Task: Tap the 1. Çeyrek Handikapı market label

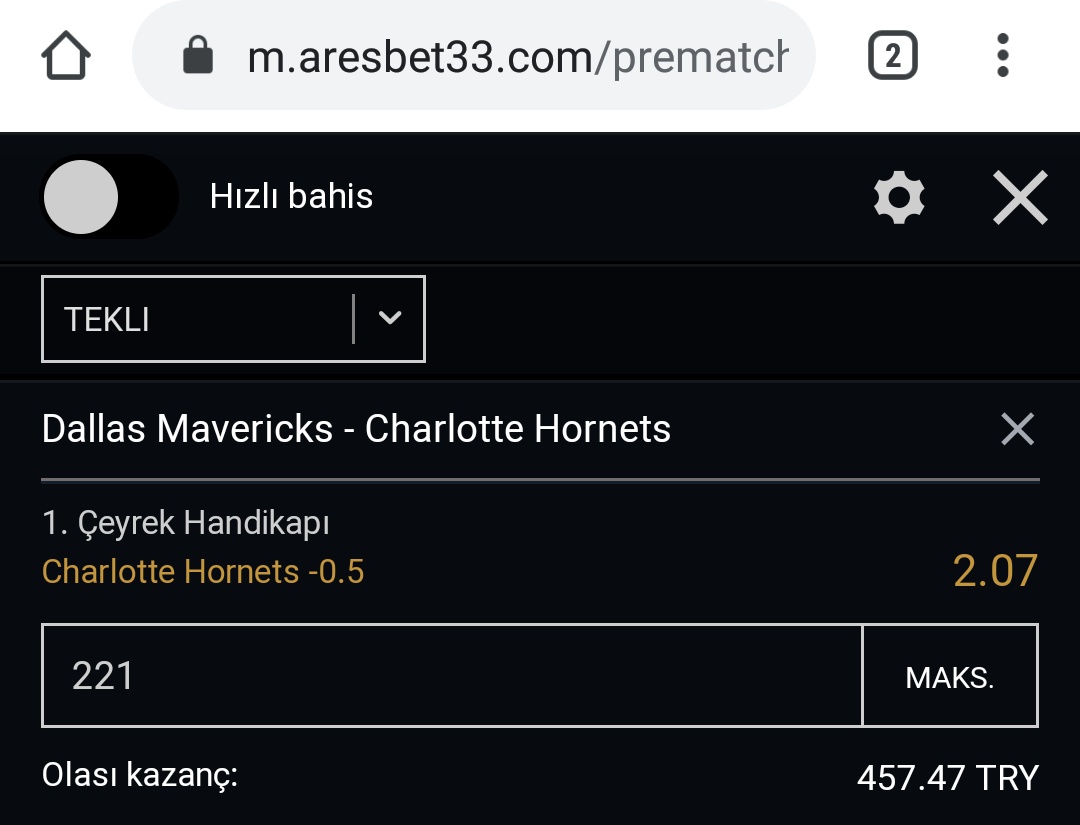Action: [185, 523]
